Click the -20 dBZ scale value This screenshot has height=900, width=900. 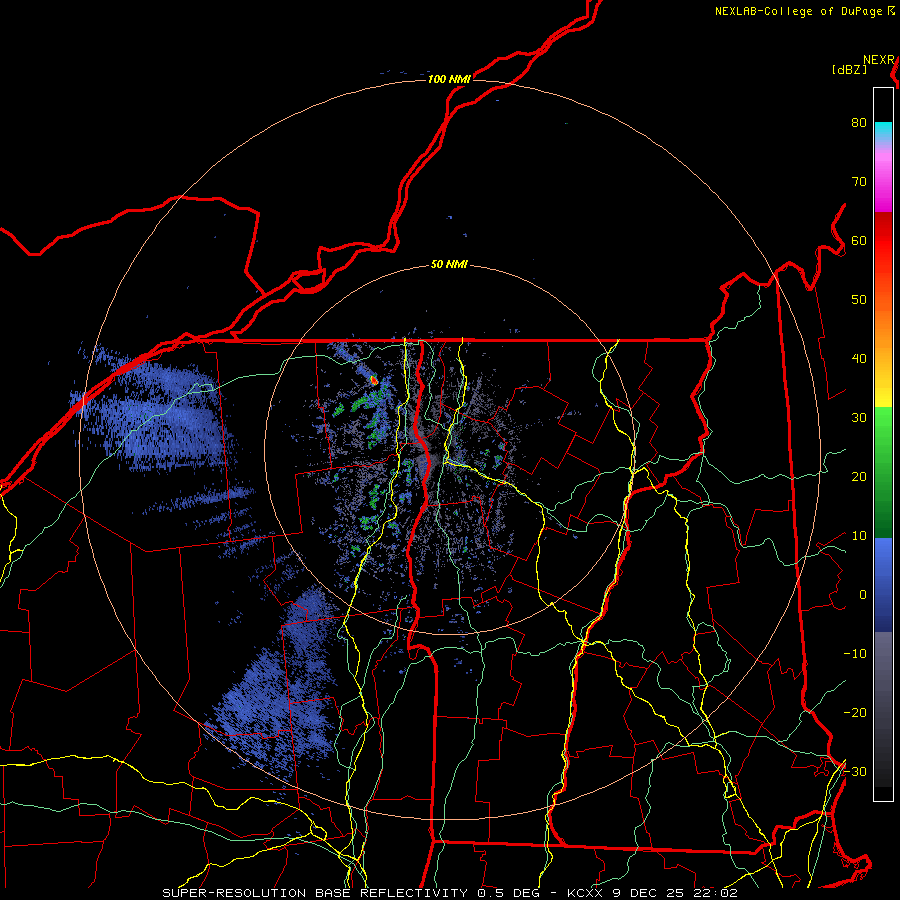(x=855, y=713)
